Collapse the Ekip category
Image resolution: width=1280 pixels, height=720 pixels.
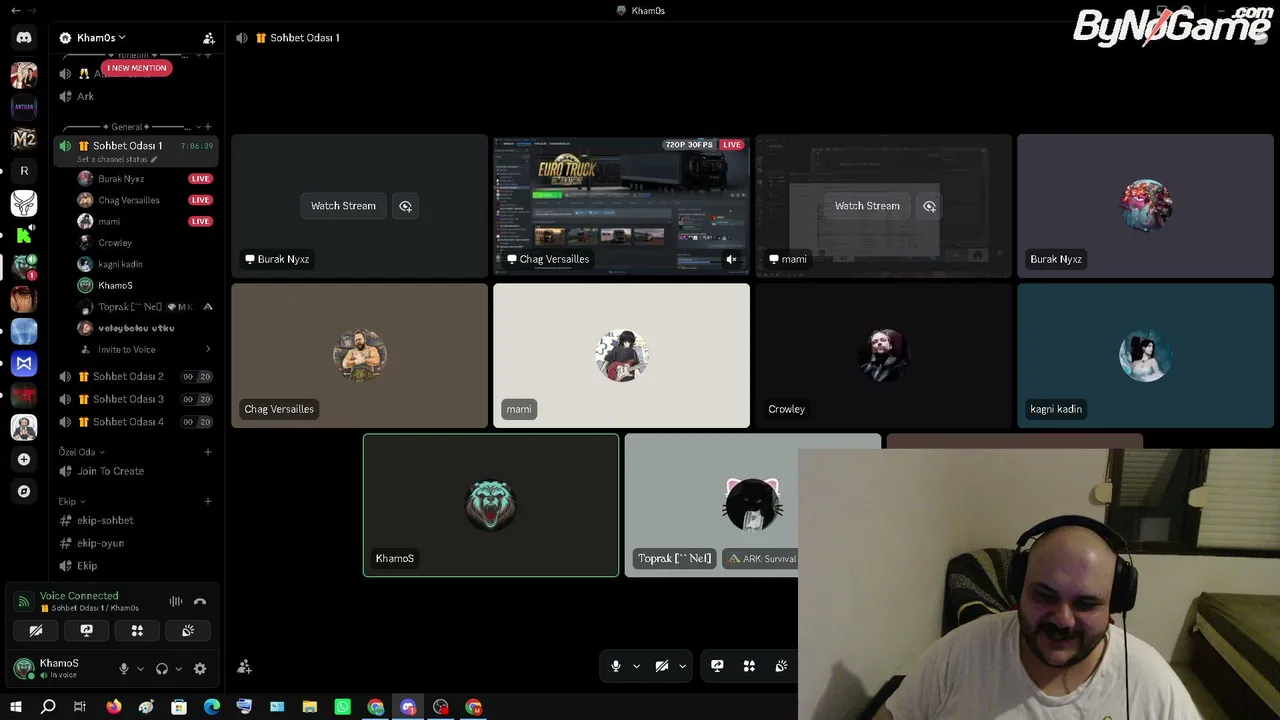(x=72, y=502)
